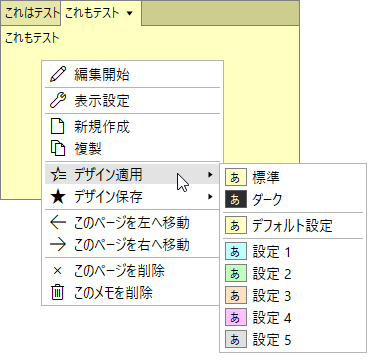Click the right arrow icon for moving page
Image resolution: width=378 pixels, height=364 pixels.
click(x=58, y=244)
